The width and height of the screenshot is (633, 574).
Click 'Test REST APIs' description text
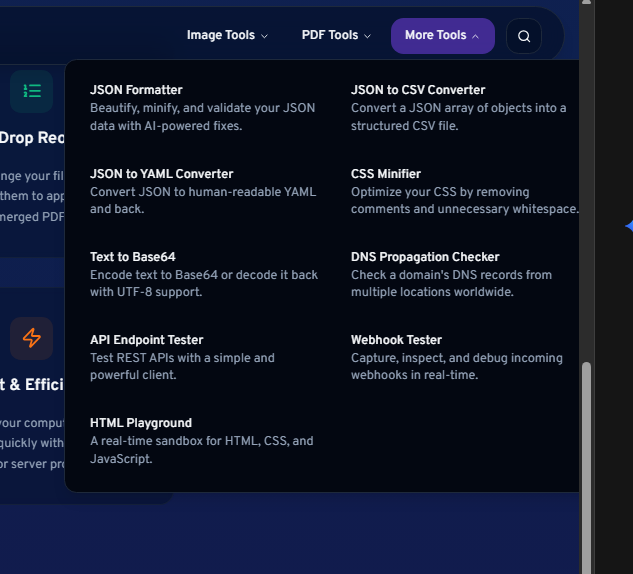point(182,366)
